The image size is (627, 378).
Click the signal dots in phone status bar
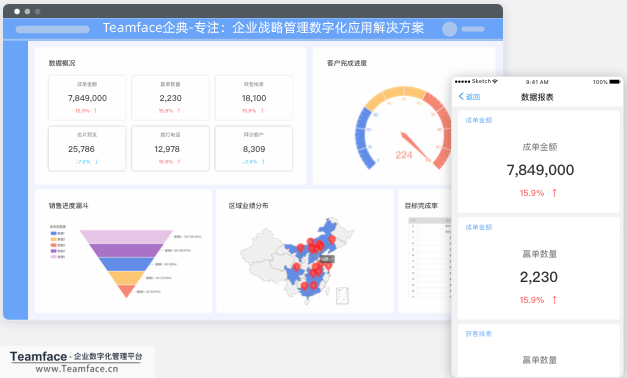point(463,82)
